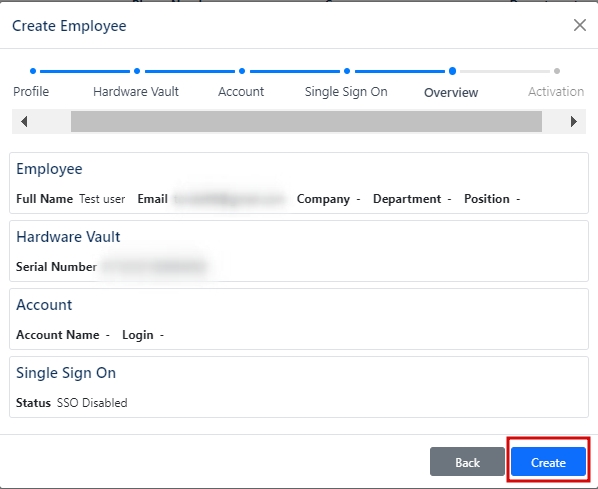Select the Single Sign On step dot
This screenshot has width=598, height=489.
[x=347, y=71]
